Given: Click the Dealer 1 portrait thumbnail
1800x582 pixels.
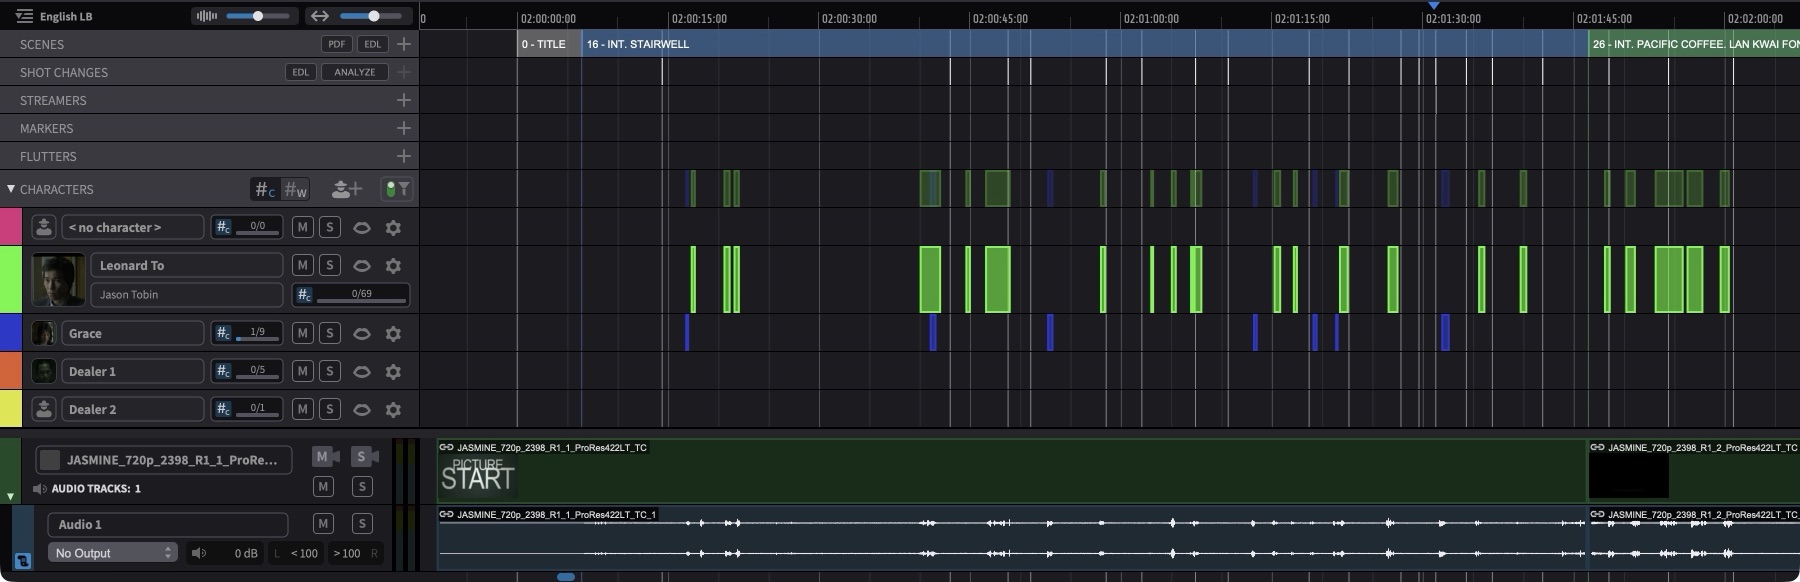Looking at the screenshot, I should [43, 371].
